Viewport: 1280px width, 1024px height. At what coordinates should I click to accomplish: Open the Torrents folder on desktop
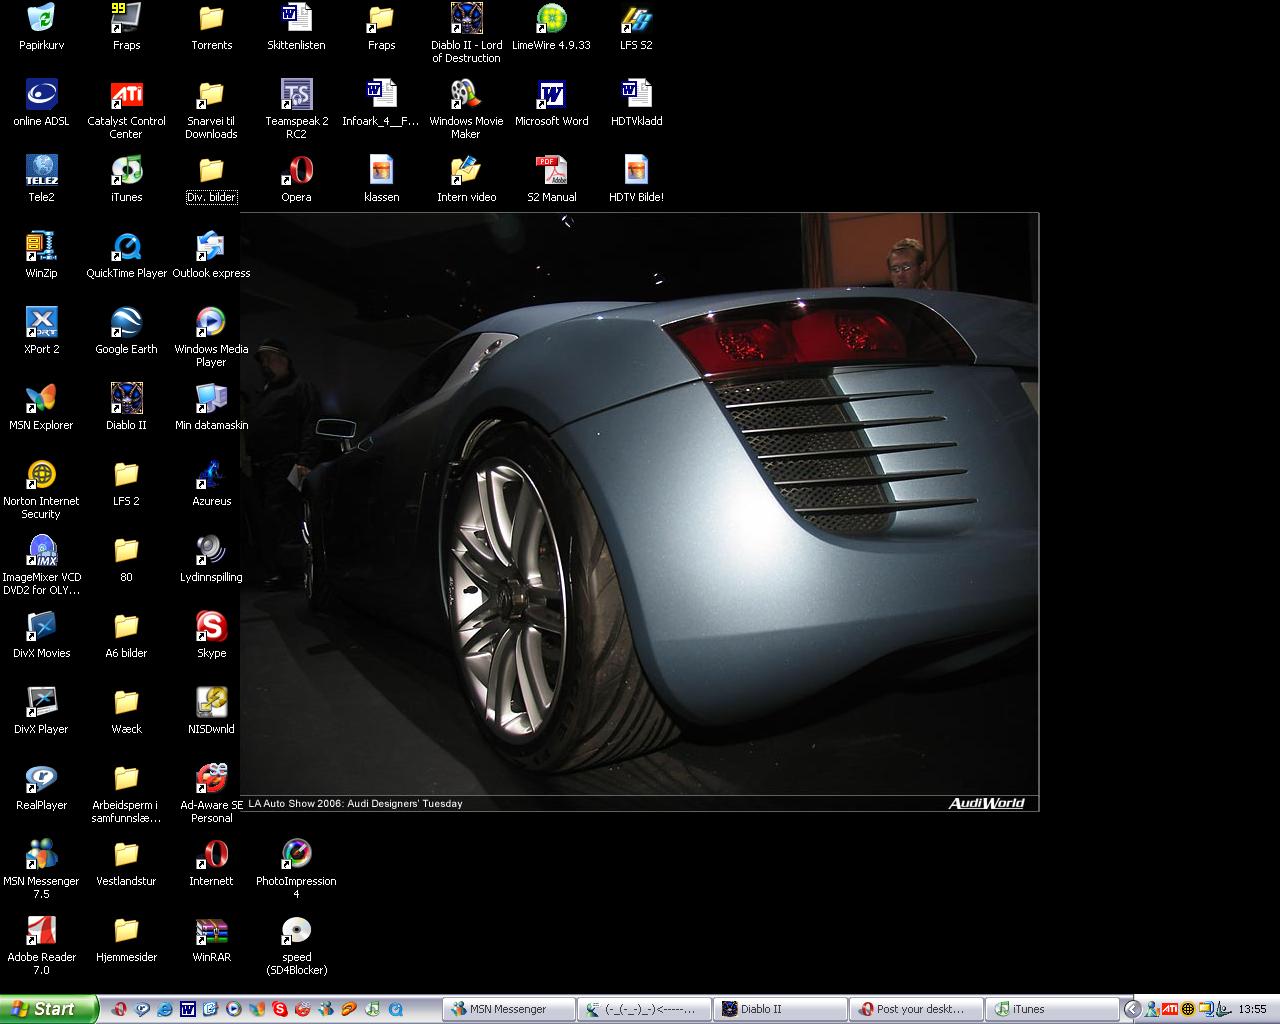click(211, 19)
